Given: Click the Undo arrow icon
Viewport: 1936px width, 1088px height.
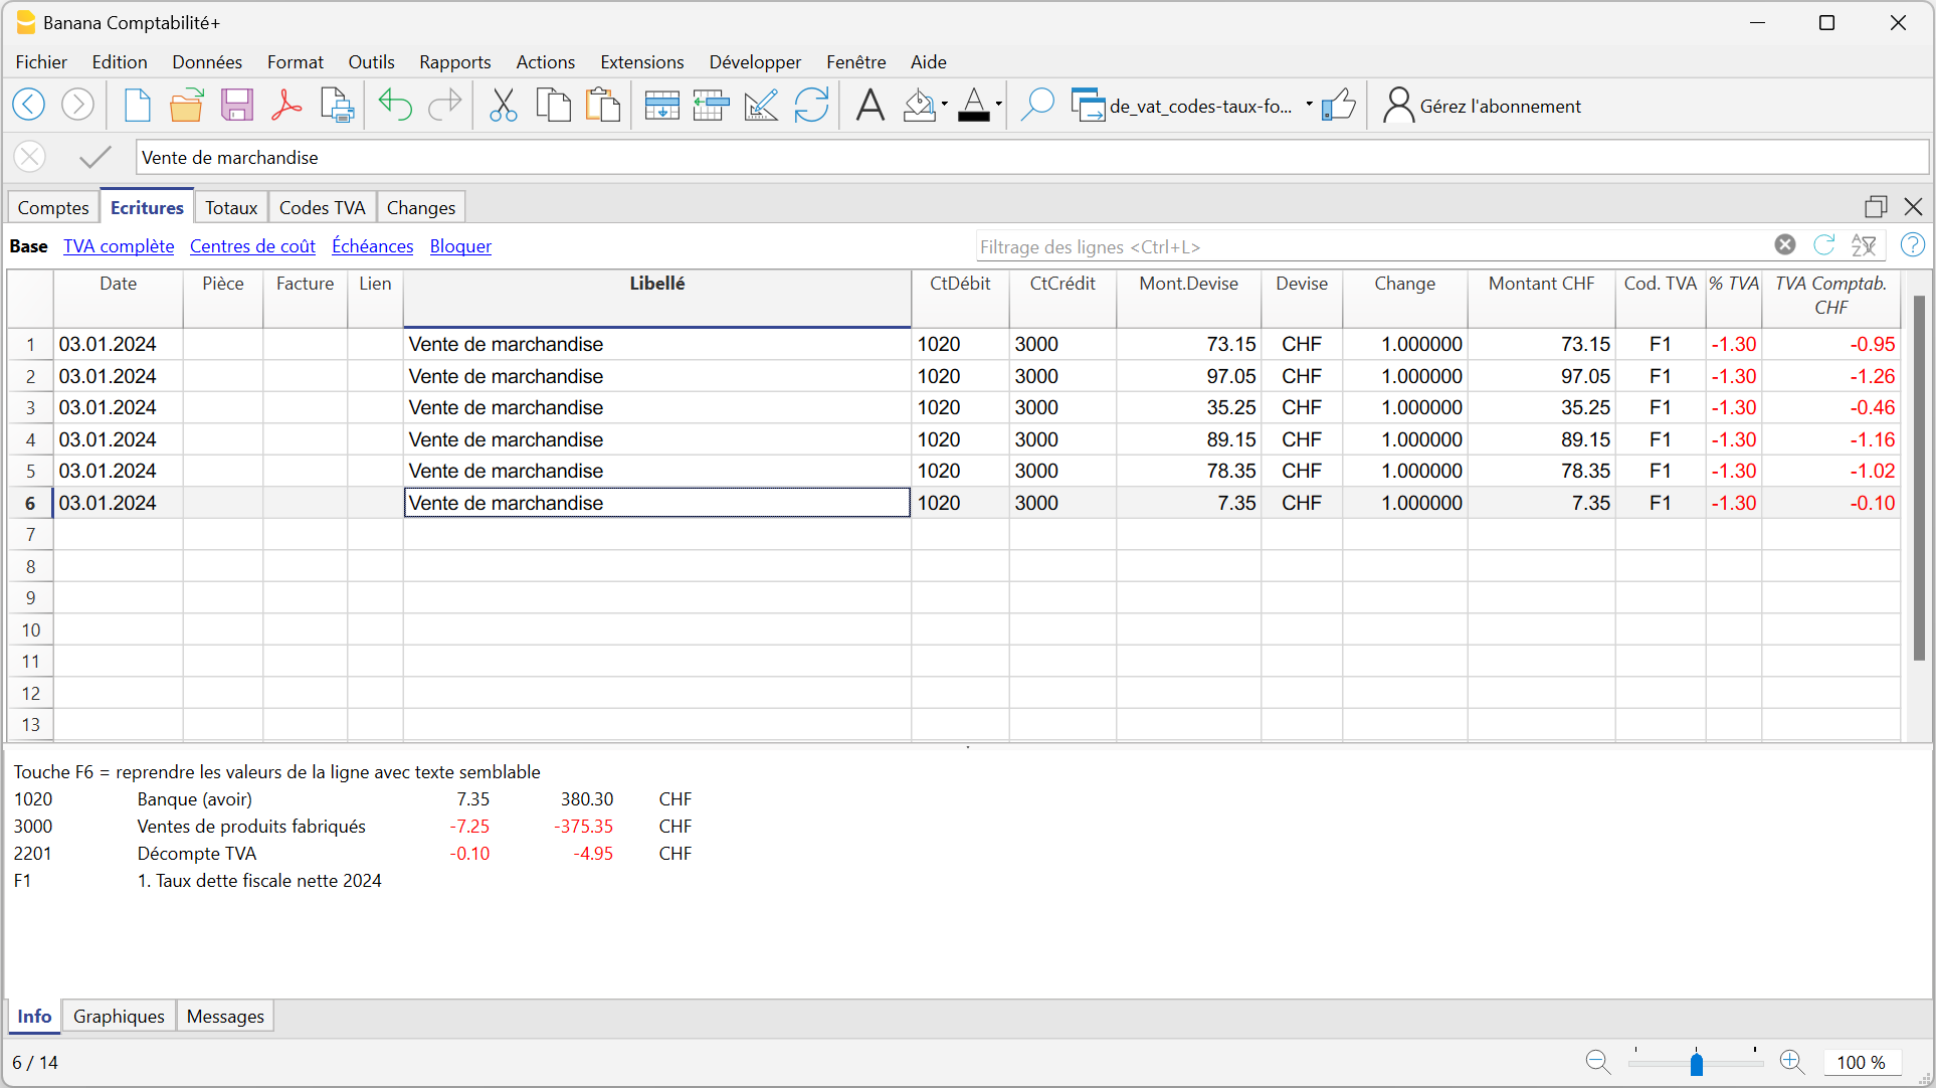Looking at the screenshot, I should (395, 105).
